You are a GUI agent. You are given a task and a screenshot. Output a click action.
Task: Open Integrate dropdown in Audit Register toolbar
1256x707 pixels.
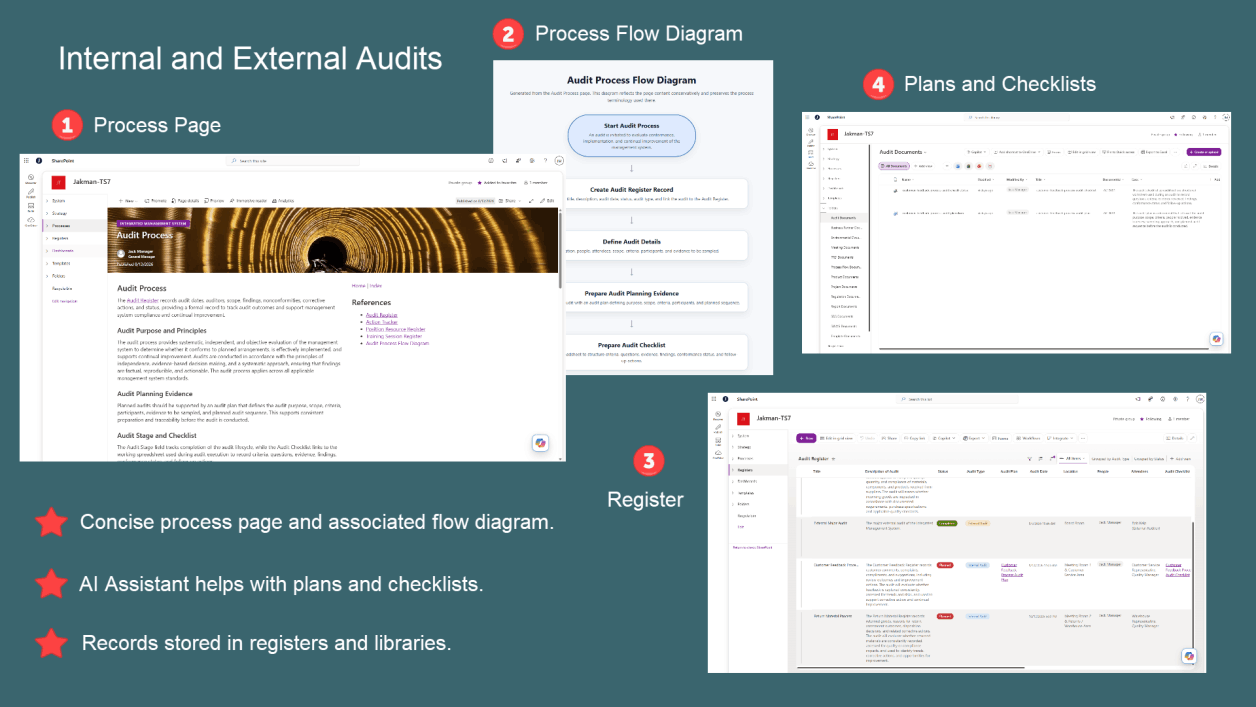(x=1060, y=438)
